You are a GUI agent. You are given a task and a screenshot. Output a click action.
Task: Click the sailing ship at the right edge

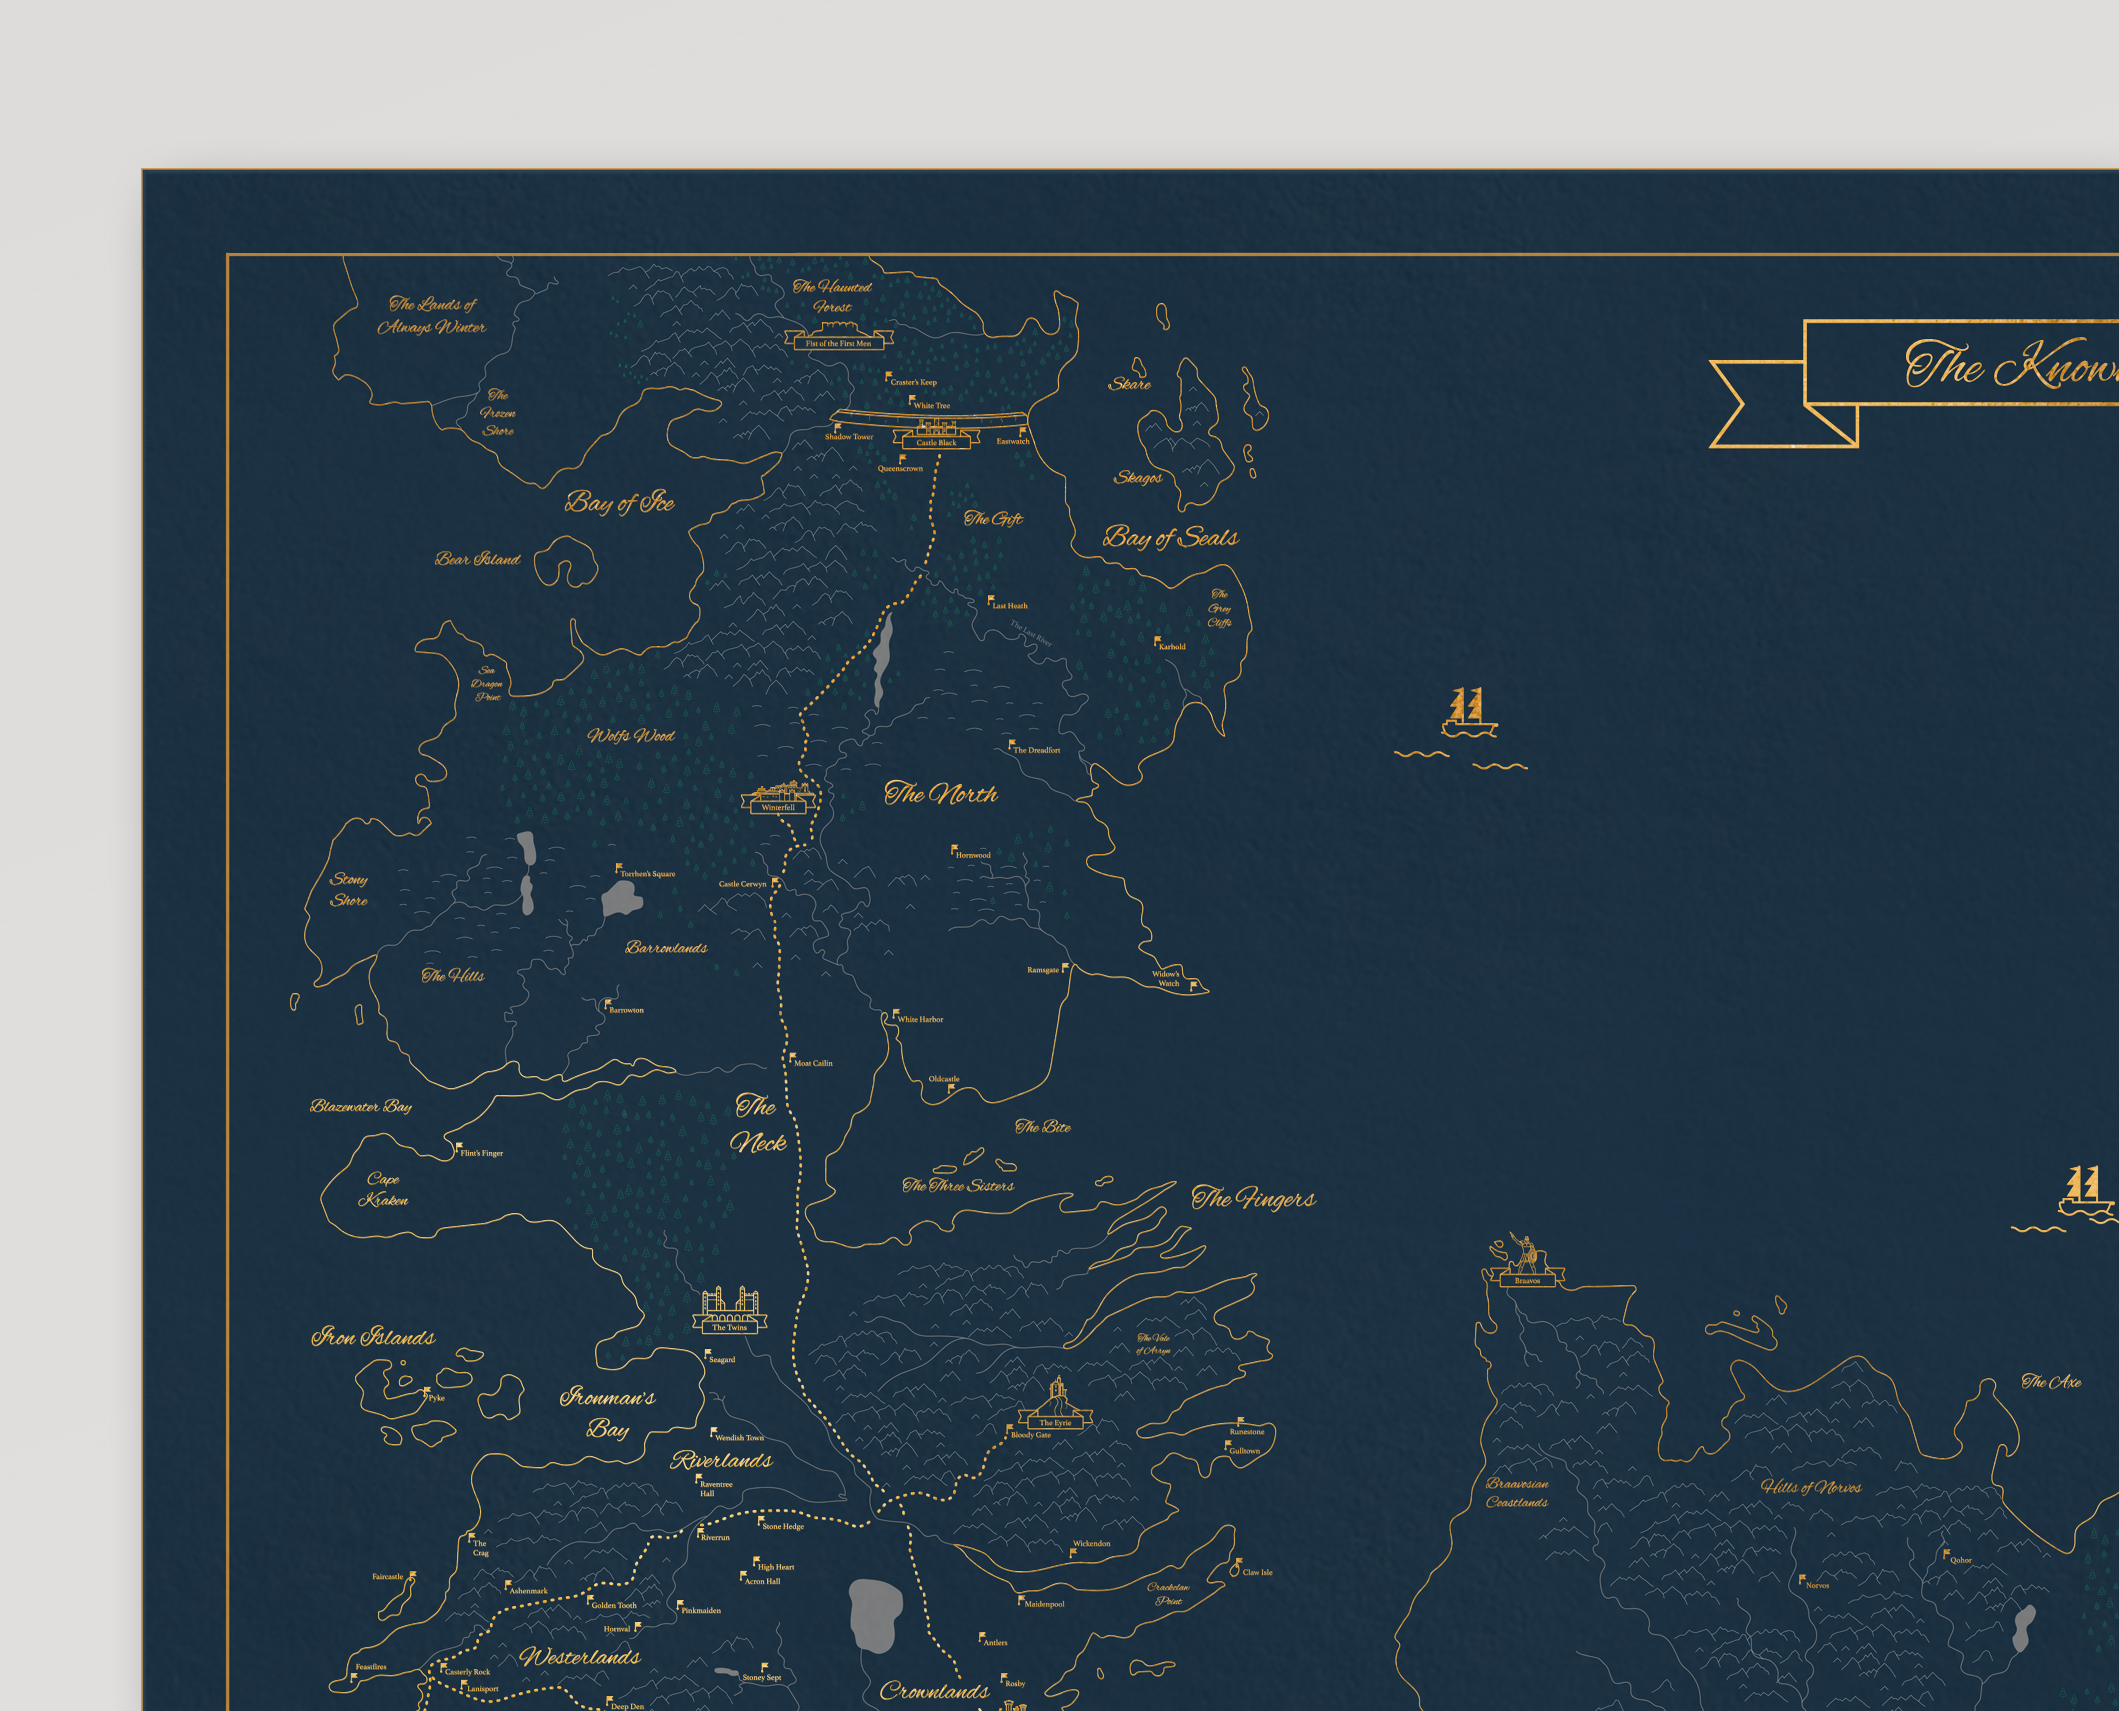pos(2086,1192)
